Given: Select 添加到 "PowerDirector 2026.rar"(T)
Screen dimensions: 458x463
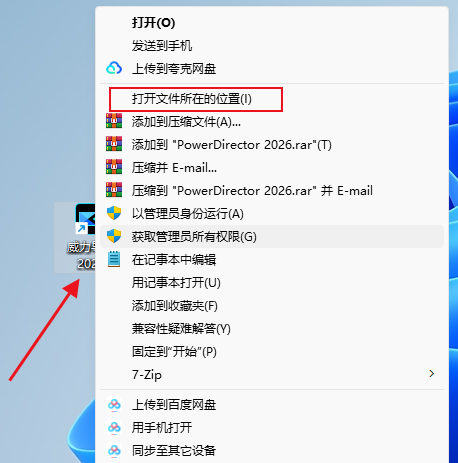Looking at the screenshot, I should [x=272, y=145].
